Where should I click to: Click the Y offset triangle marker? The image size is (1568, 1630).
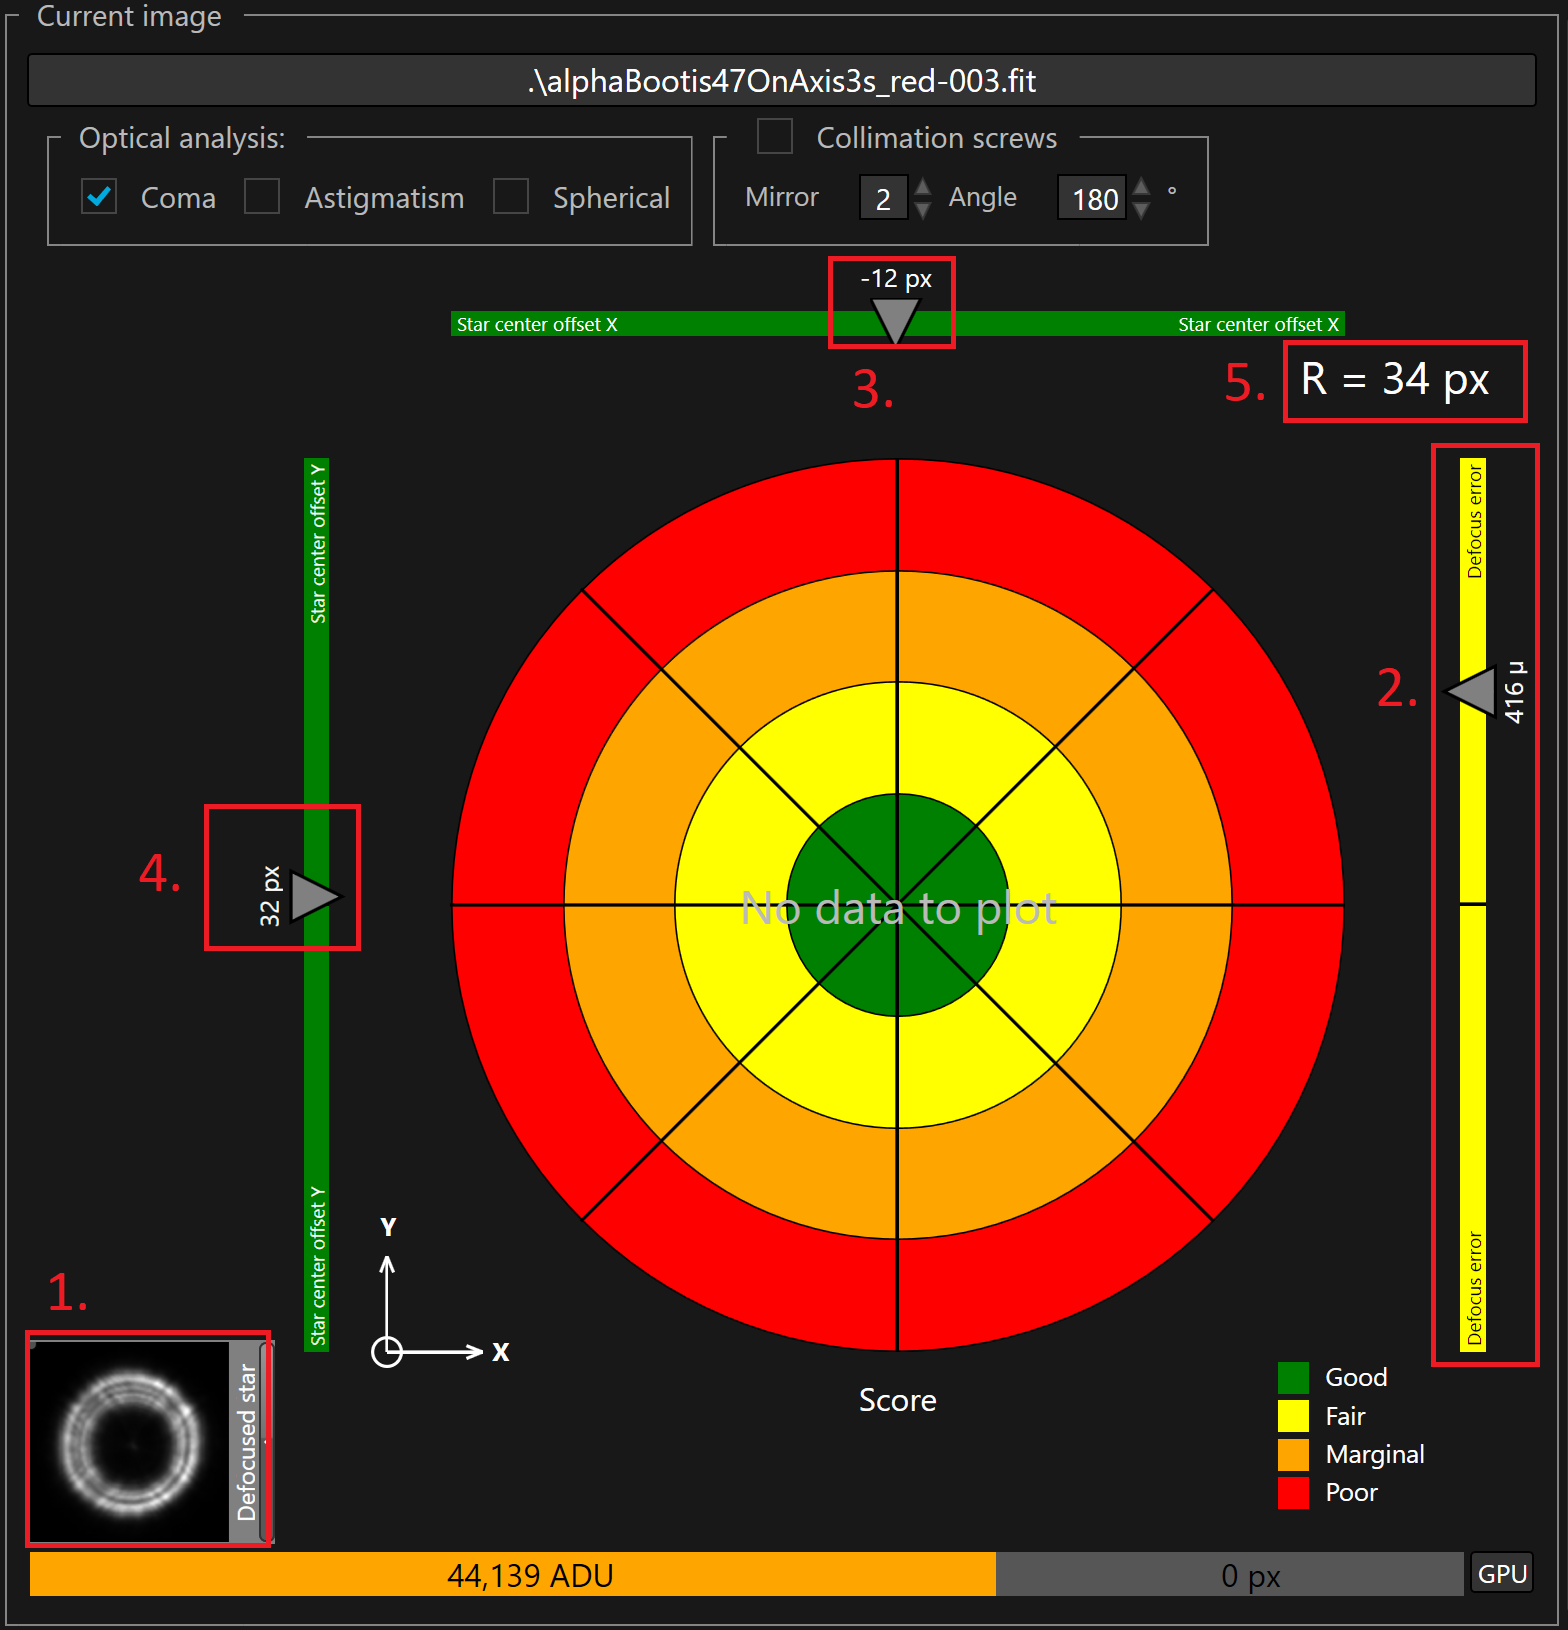click(x=313, y=896)
